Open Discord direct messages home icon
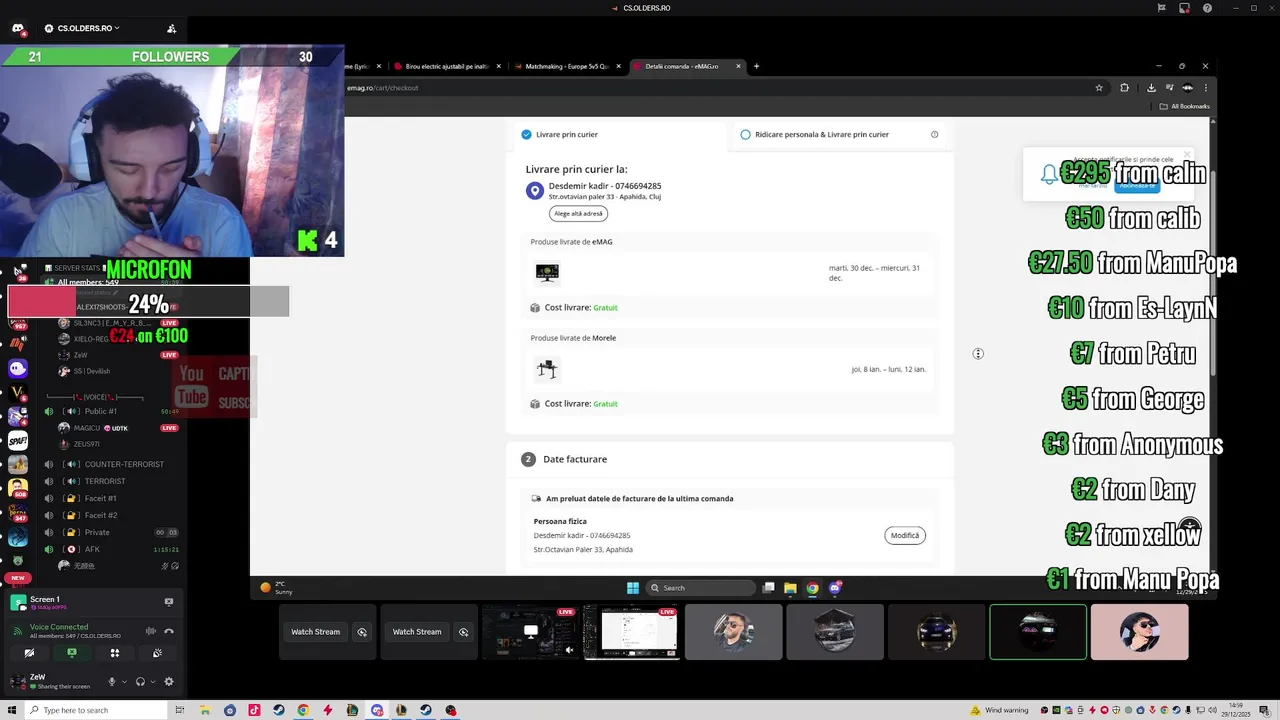 point(18,28)
